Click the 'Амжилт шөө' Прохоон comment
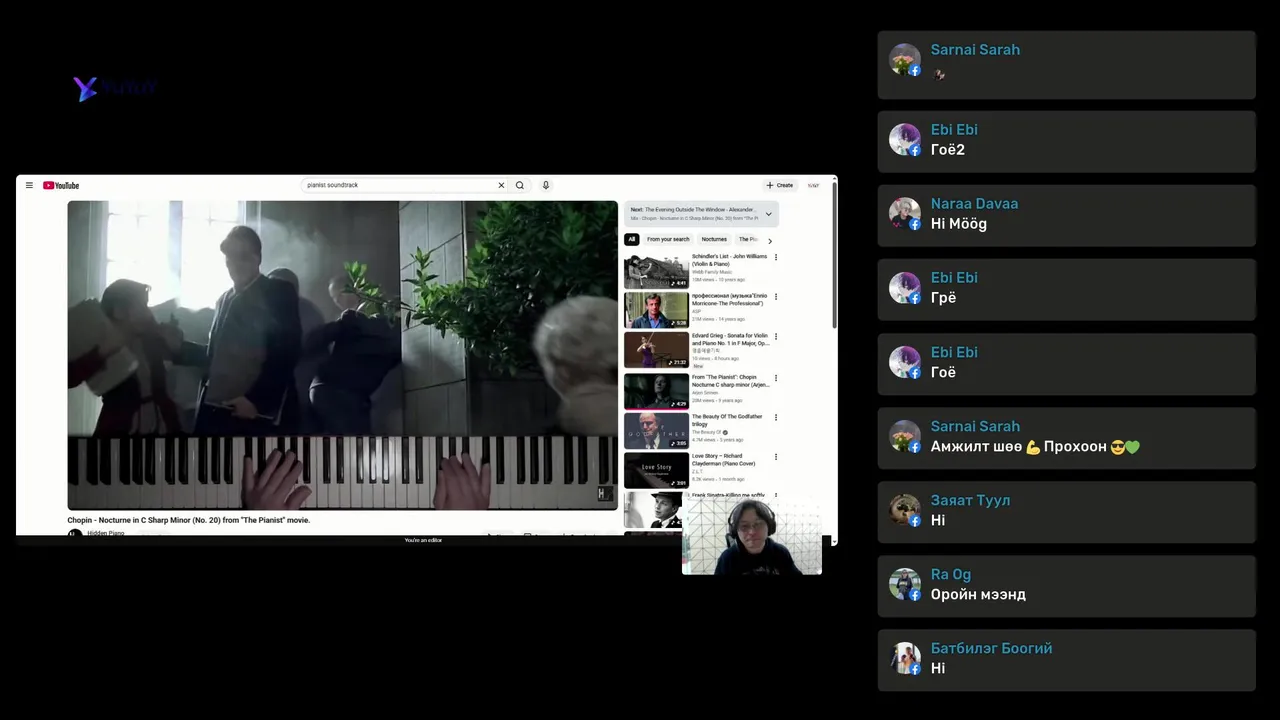This screenshot has height=720, width=1280. pyautogui.click(x=1035, y=446)
